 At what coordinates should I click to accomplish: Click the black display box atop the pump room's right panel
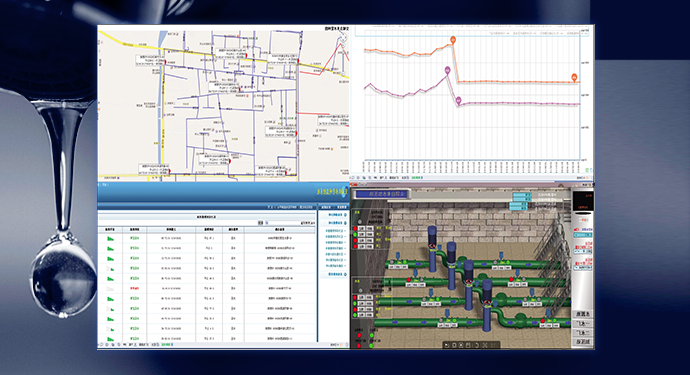pos(583,201)
